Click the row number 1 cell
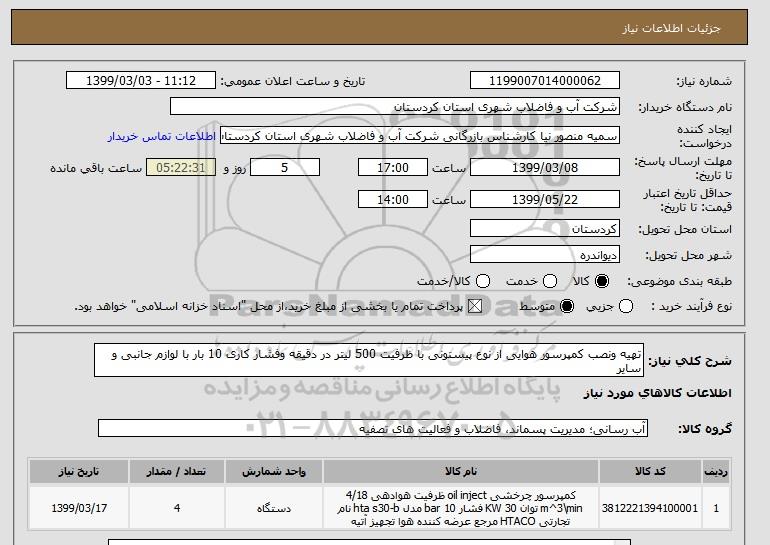The image size is (770, 545). [x=716, y=508]
